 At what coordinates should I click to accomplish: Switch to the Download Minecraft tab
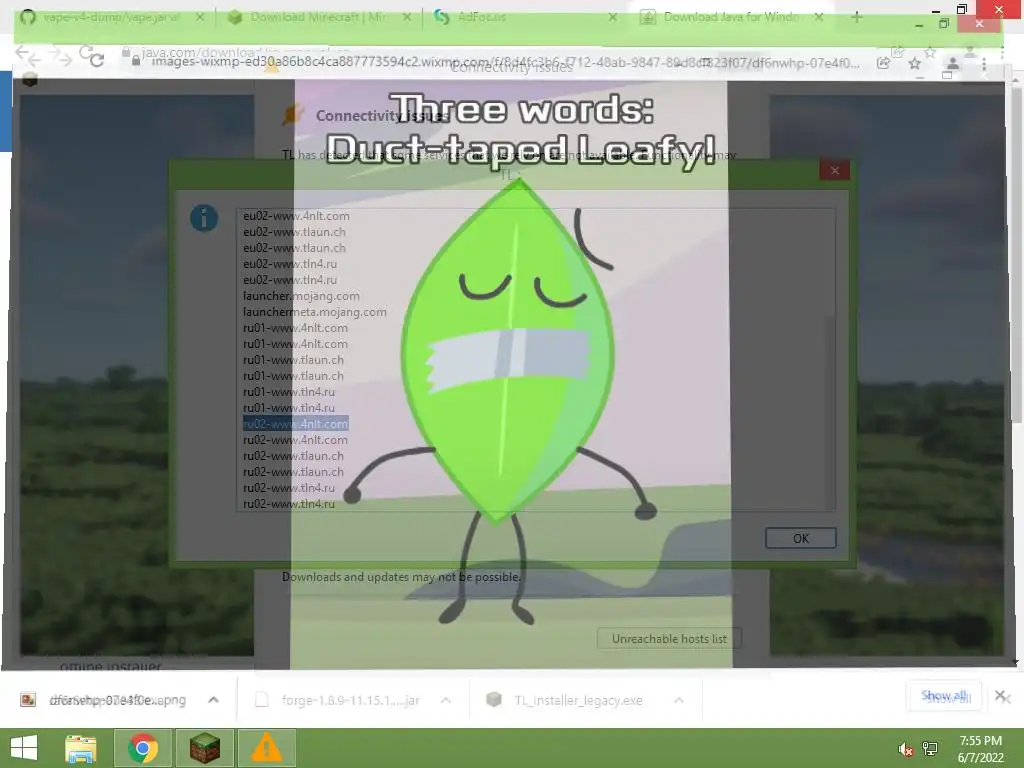(x=320, y=18)
